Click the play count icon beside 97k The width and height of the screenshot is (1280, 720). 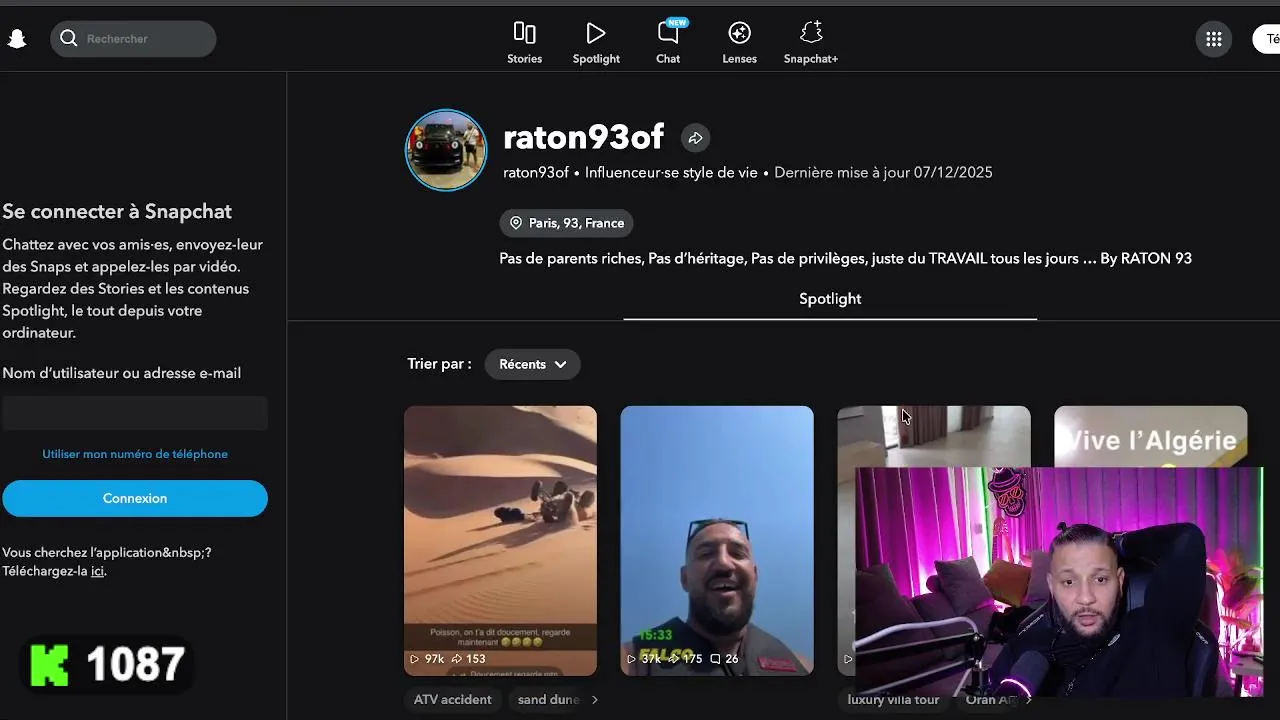click(415, 659)
